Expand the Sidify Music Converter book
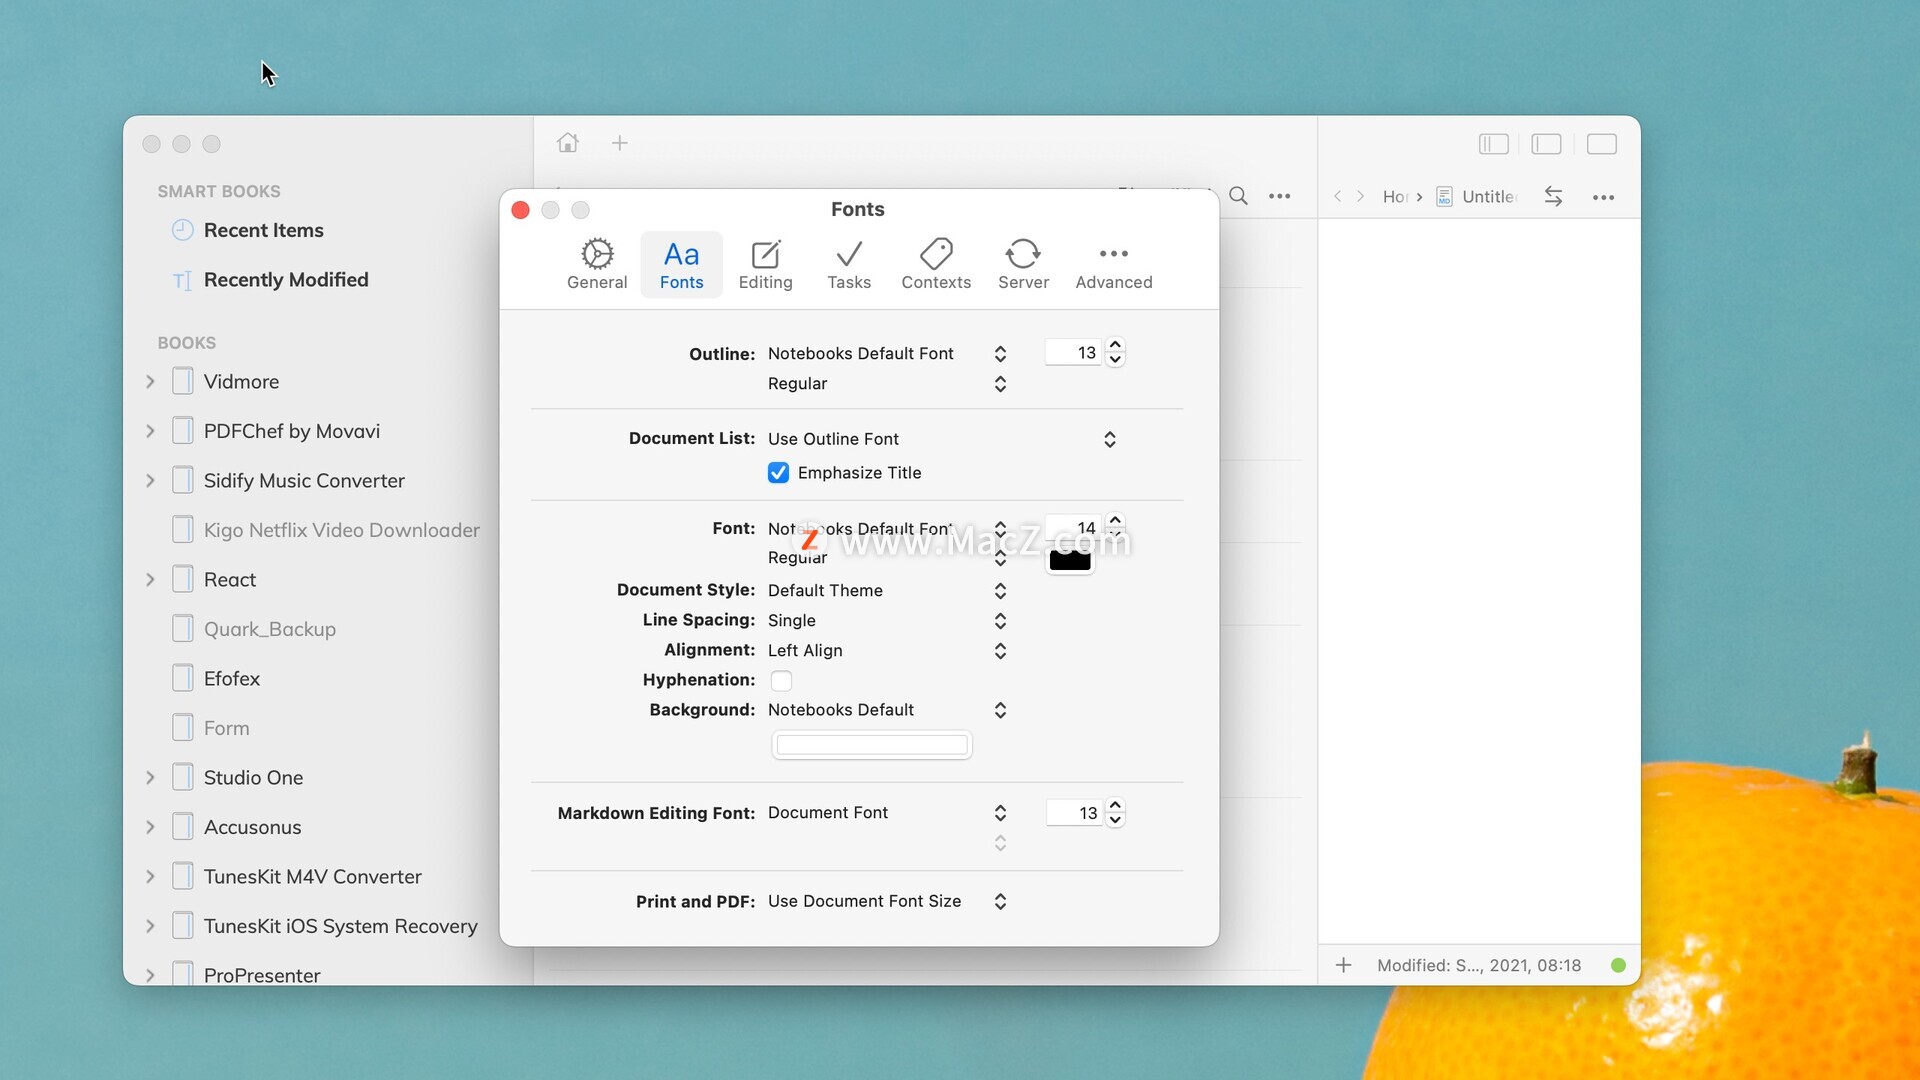 (x=150, y=481)
